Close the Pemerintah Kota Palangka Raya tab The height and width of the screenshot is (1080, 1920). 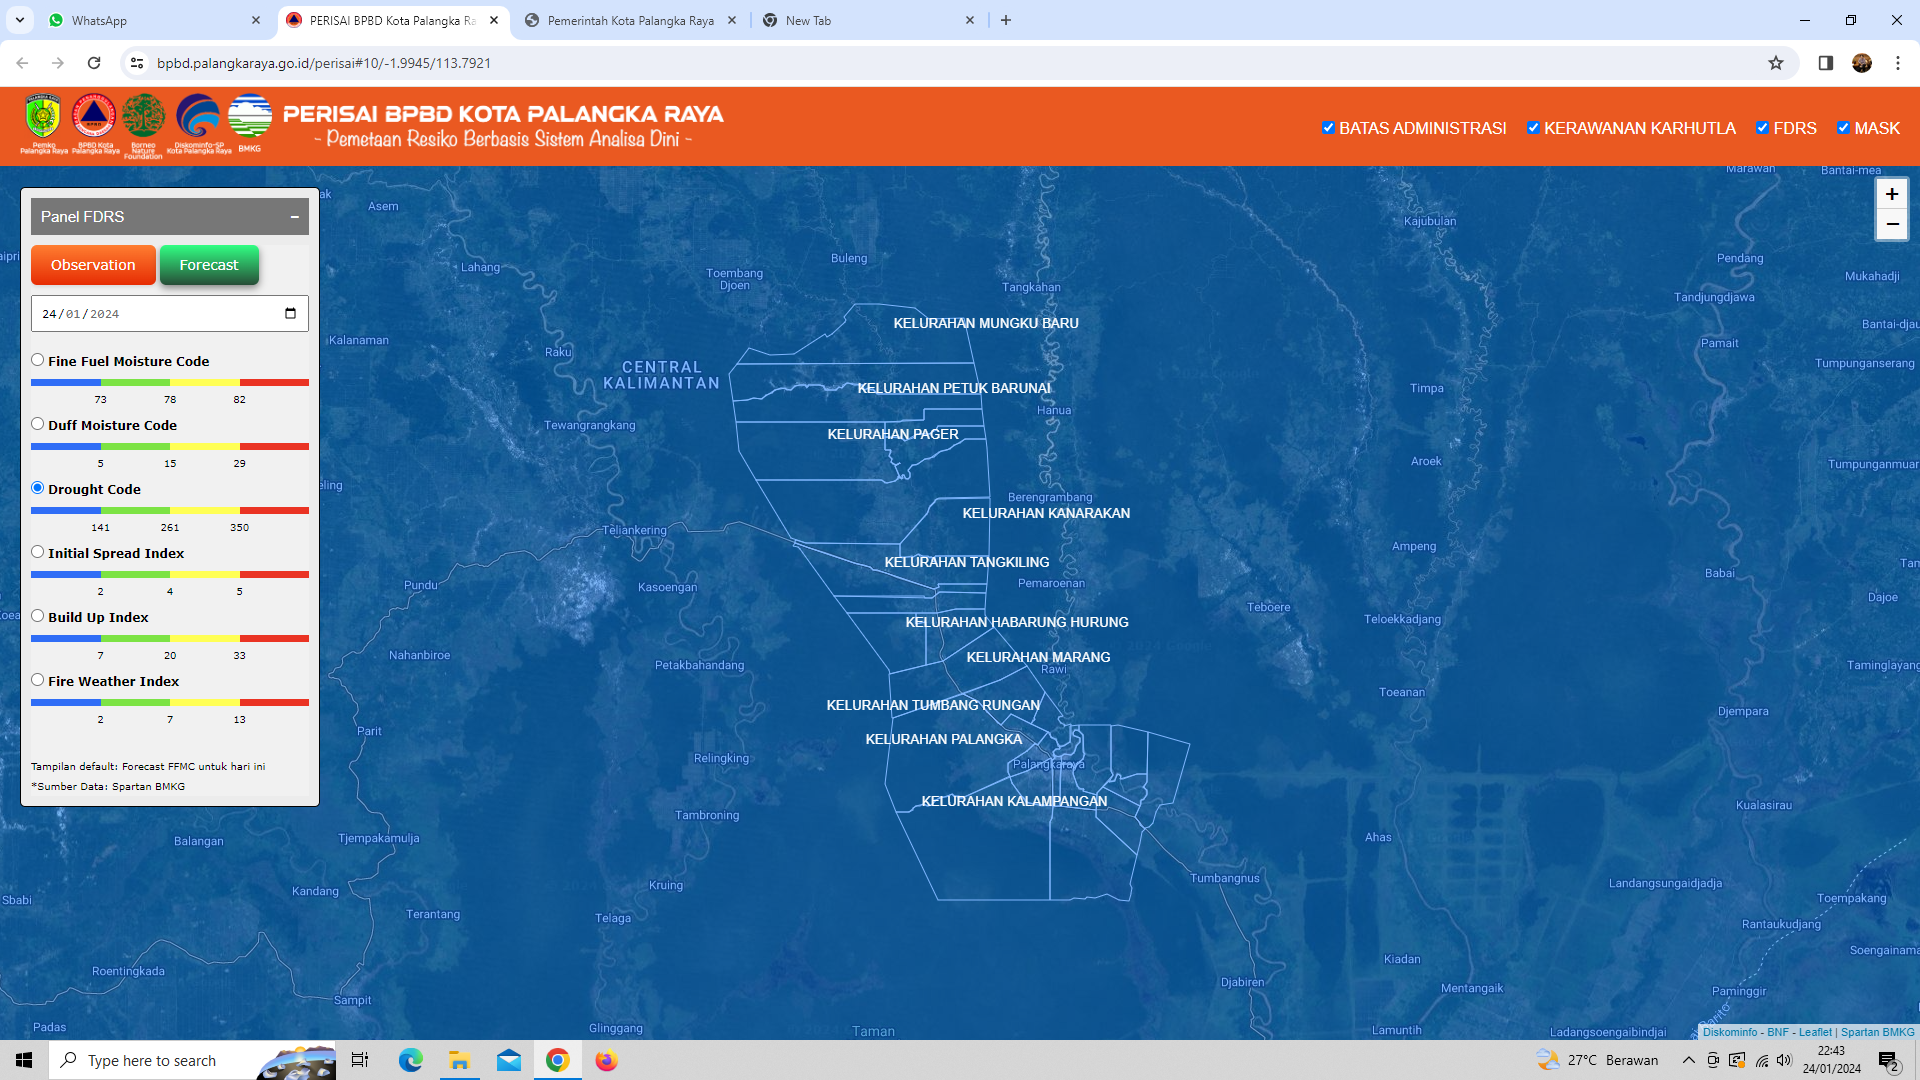point(732,20)
